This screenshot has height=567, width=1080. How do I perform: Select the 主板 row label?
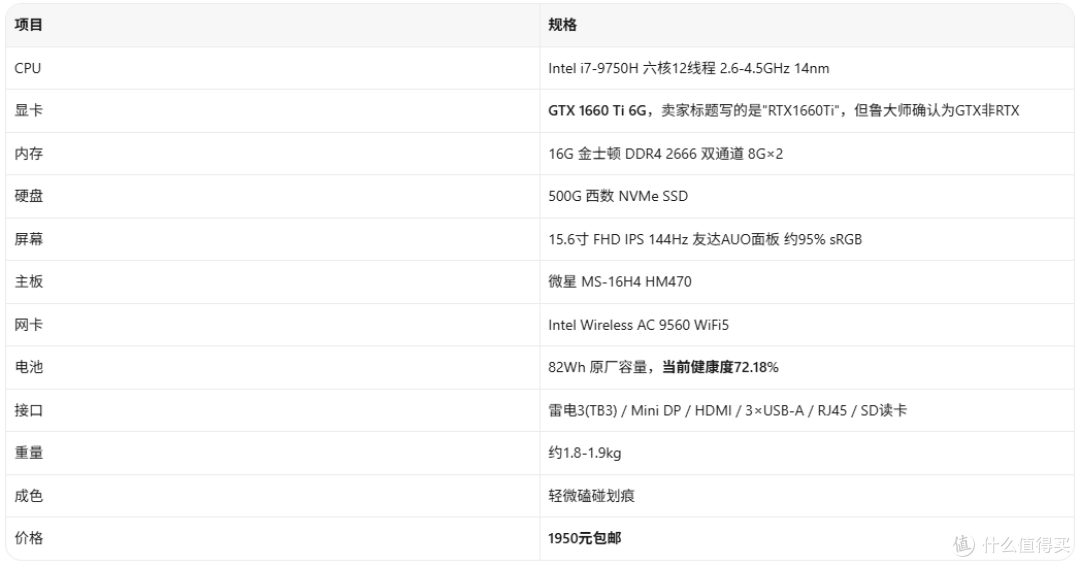tap(28, 281)
